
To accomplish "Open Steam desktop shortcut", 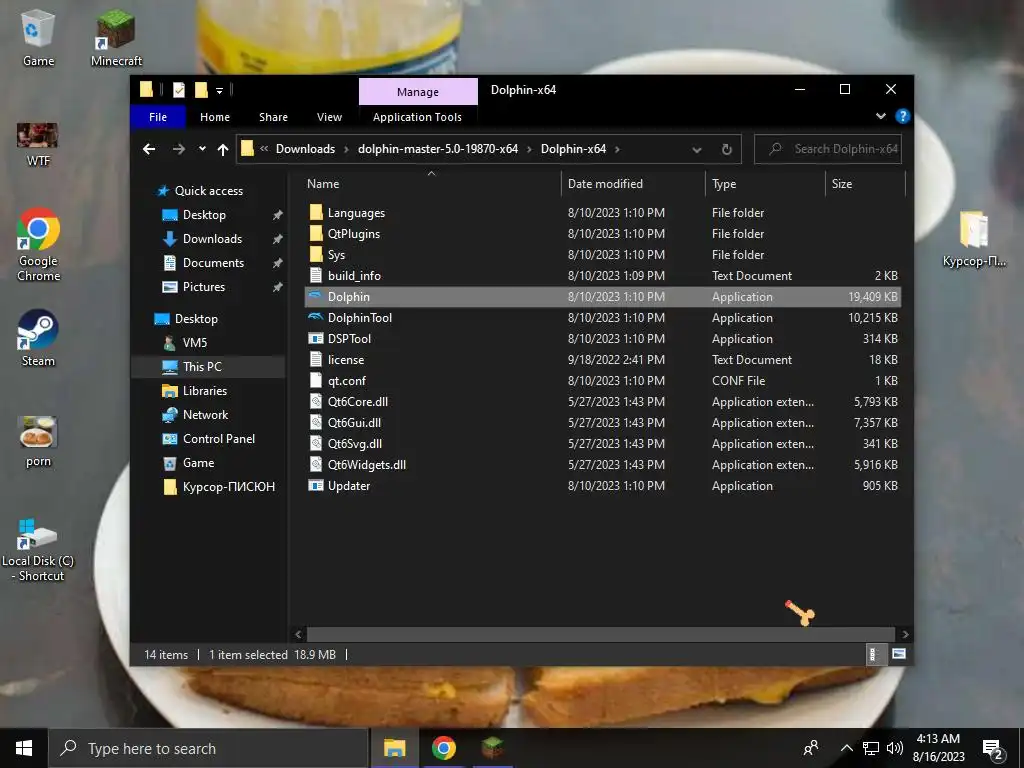I will click(x=38, y=338).
